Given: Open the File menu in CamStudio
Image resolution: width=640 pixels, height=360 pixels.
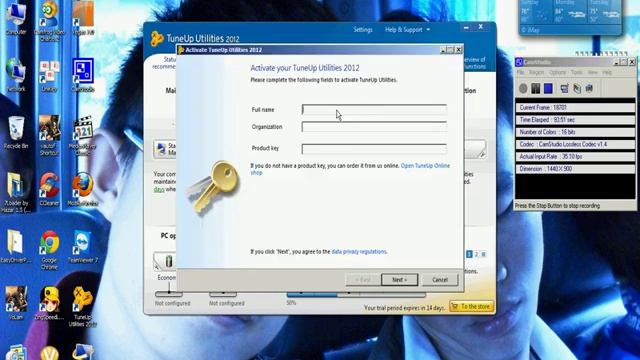Looking at the screenshot, I should (520, 72).
